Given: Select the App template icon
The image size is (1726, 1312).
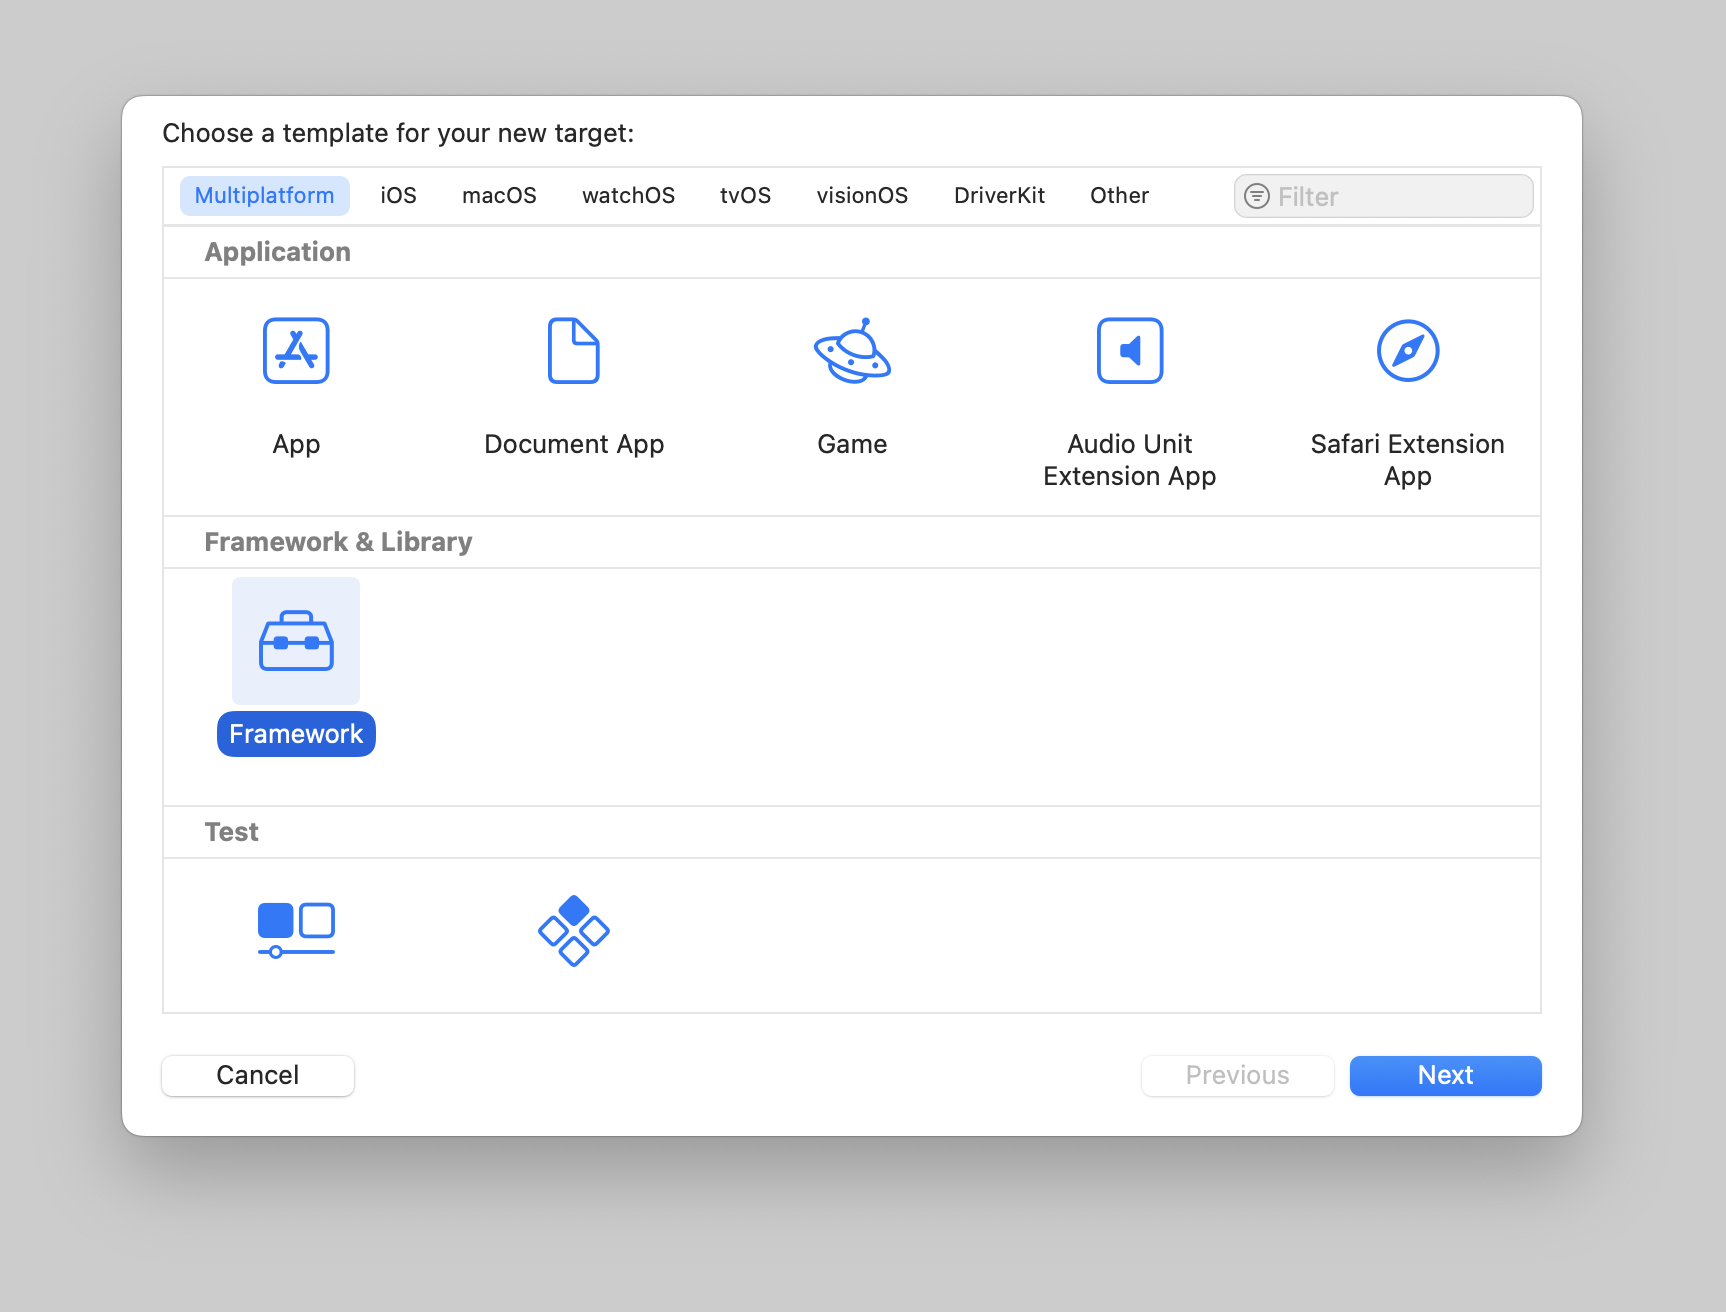Looking at the screenshot, I should click(x=296, y=351).
